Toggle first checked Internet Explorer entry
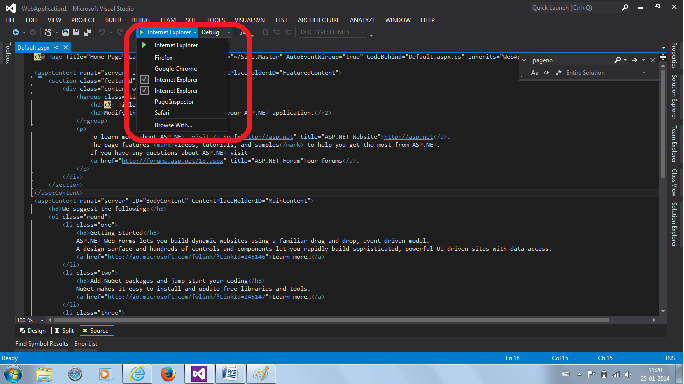This screenshot has height=384, width=684. point(144,79)
